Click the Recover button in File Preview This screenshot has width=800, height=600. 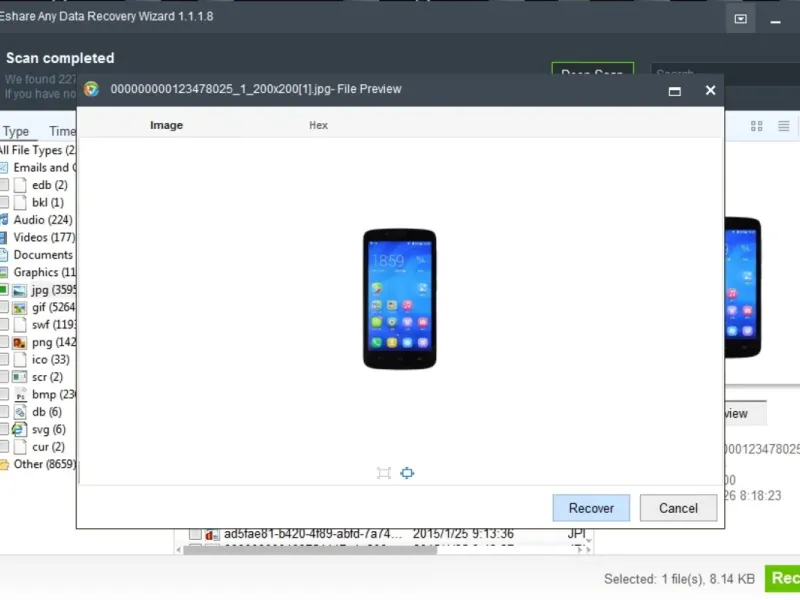(591, 508)
